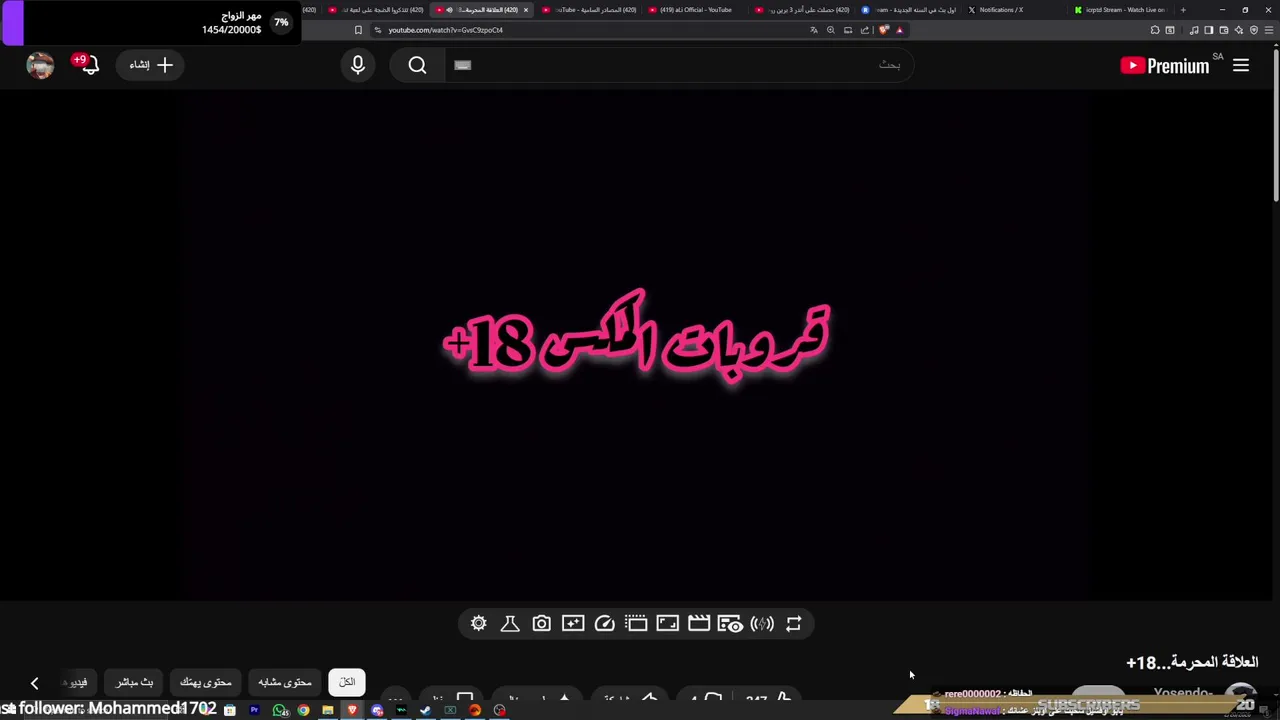Click the fullscreen-frame icon in toolbar
This screenshot has height=720, width=1280.
[x=668, y=624]
